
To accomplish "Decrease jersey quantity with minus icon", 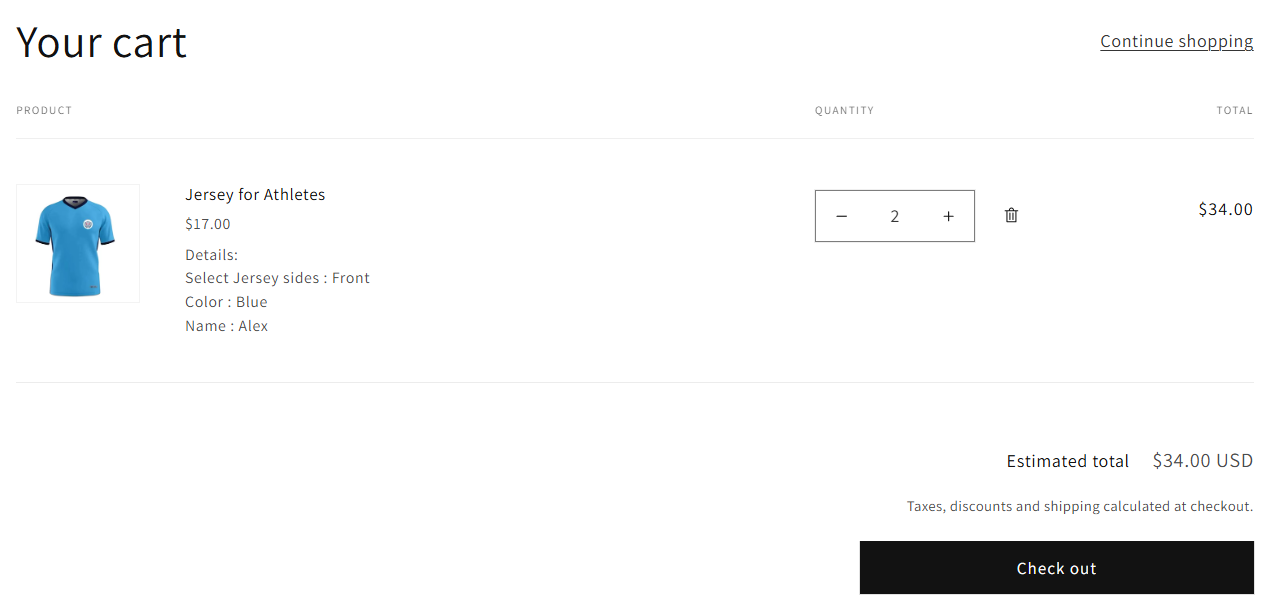I will (841, 216).
